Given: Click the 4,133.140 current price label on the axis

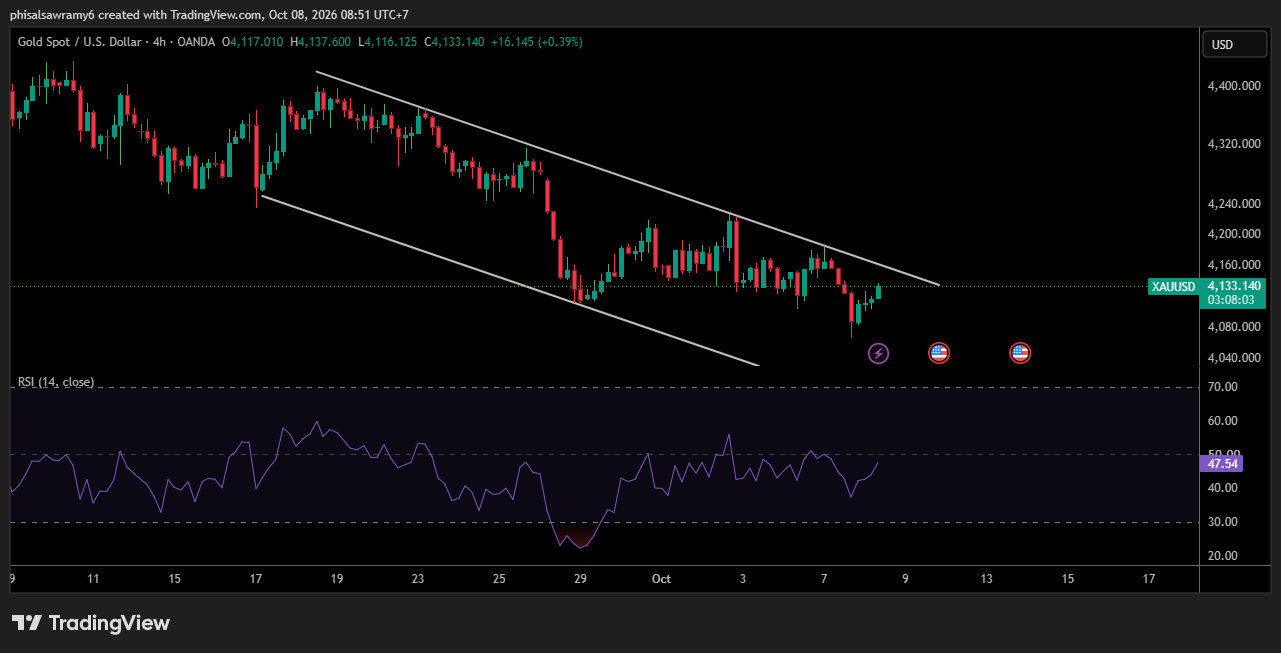Looking at the screenshot, I should (1236, 285).
